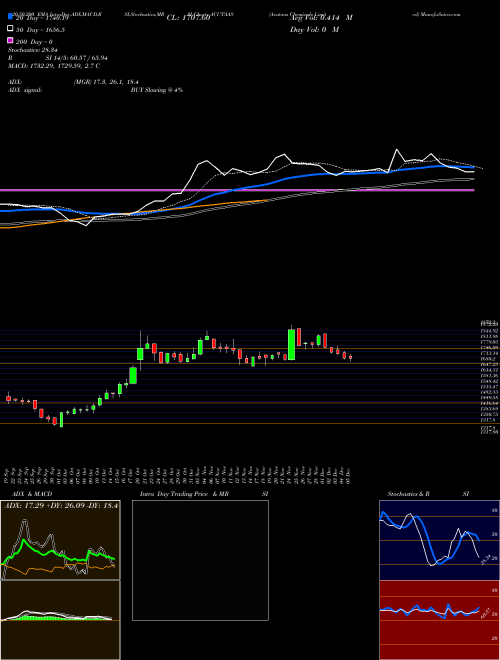
Task: Click the last red candlestick on the chart
Action: click(350, 357)
